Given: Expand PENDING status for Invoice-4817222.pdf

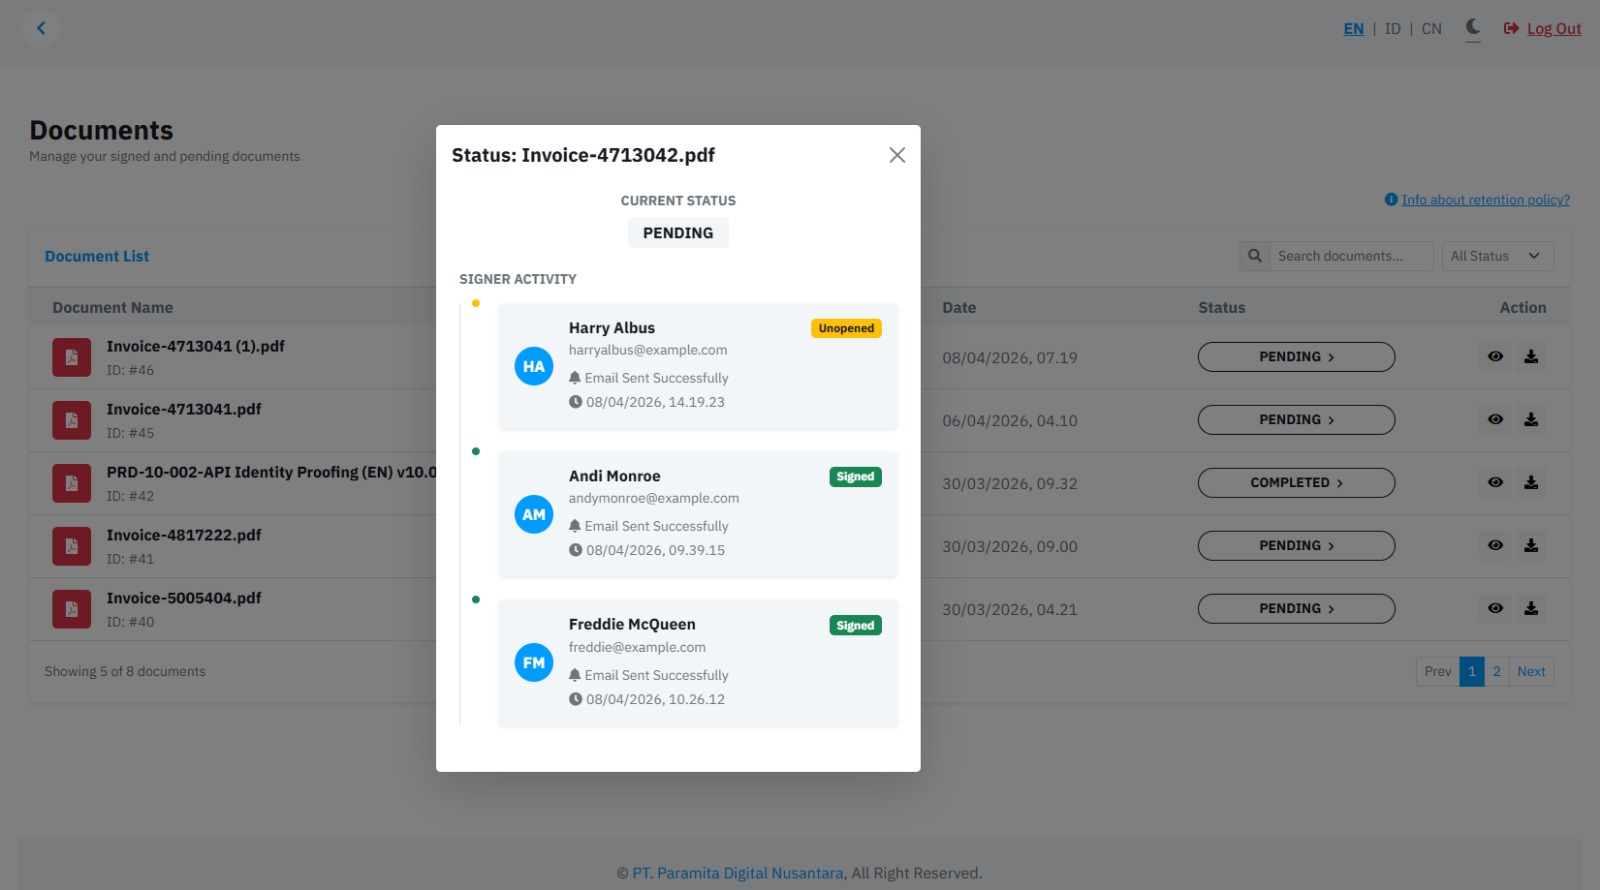Looking at the screenshot, I should coord(1296,546).
